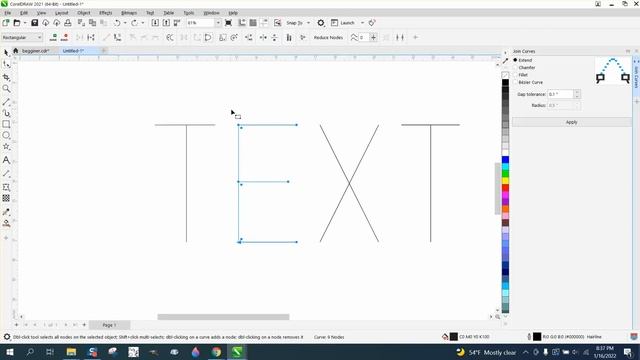
Task: Select the Pick tool in toolbox
Action: point(6,53)
